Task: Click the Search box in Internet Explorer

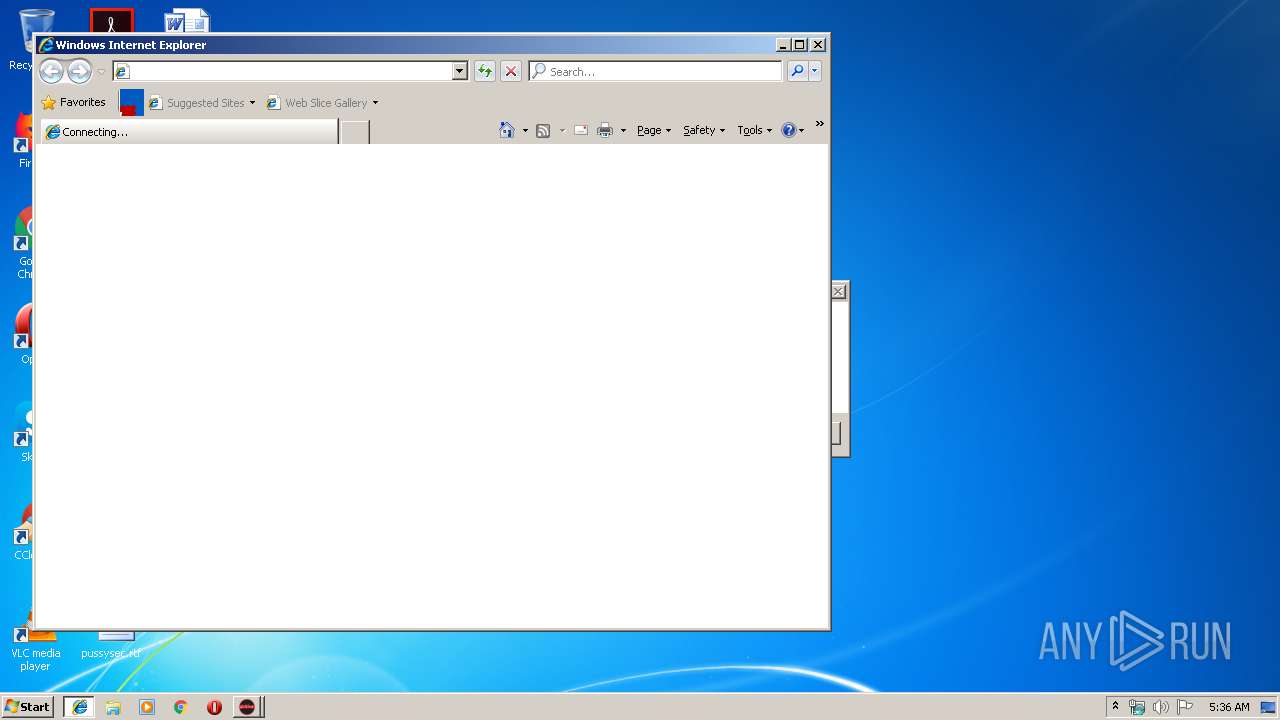Action: click(656, 71)
